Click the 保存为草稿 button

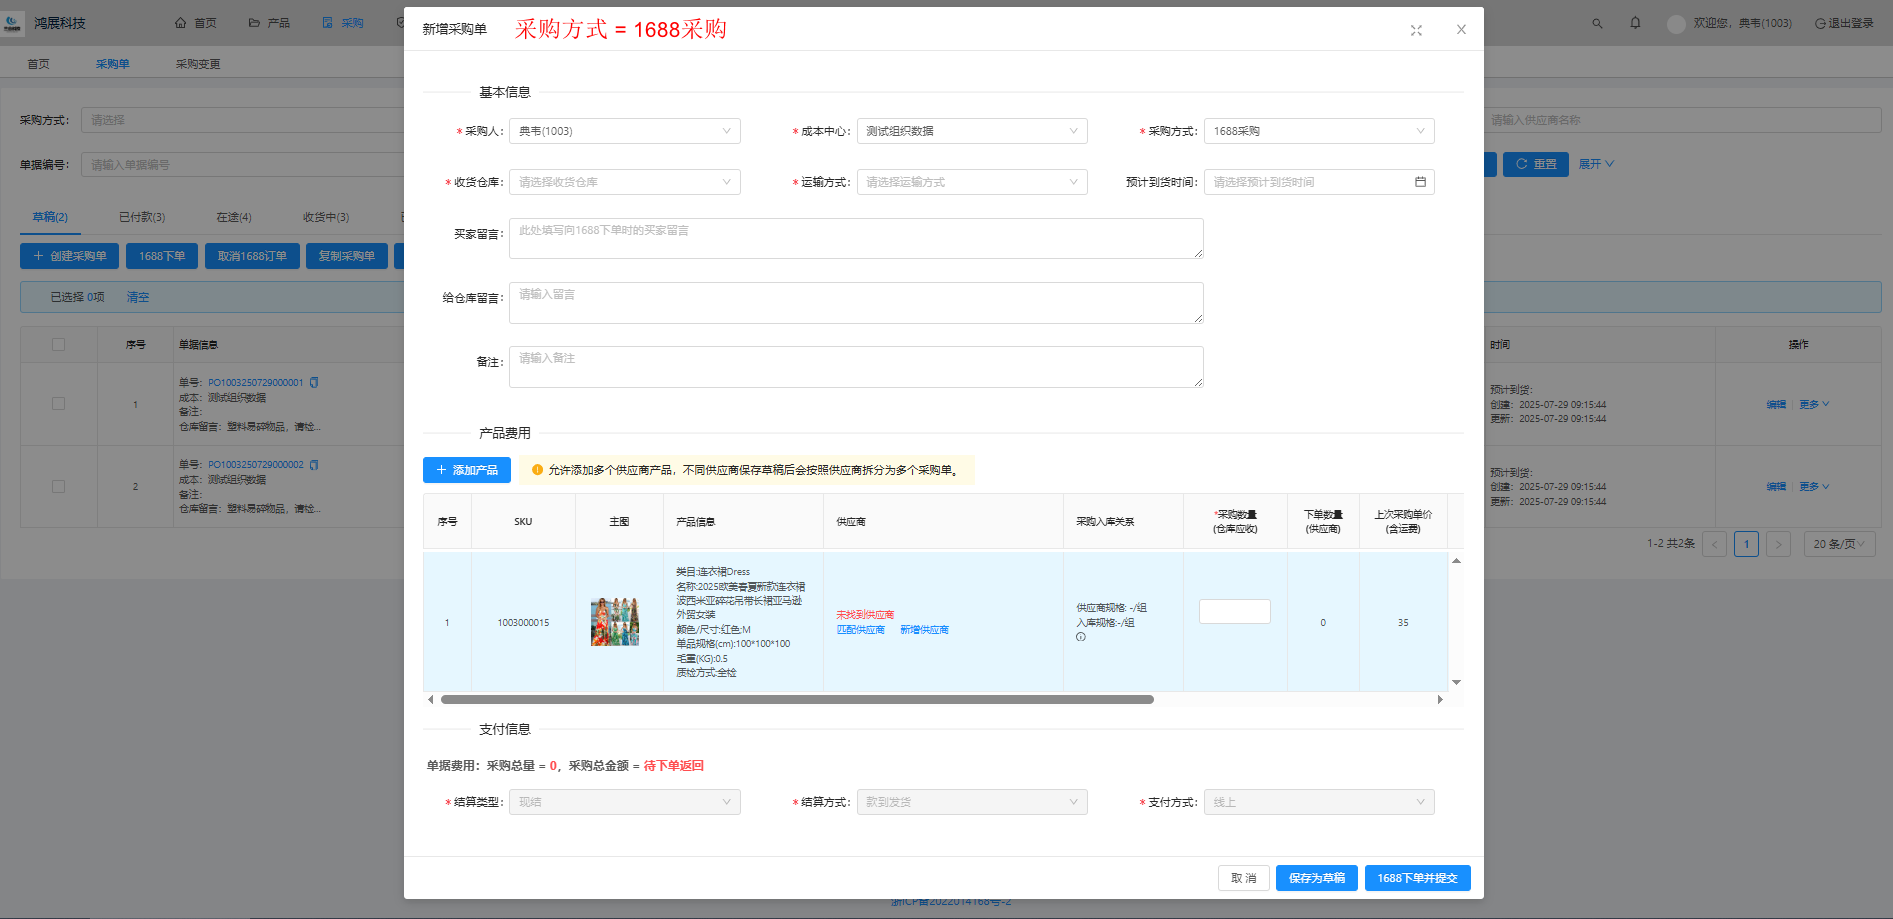click(1316, 878)
